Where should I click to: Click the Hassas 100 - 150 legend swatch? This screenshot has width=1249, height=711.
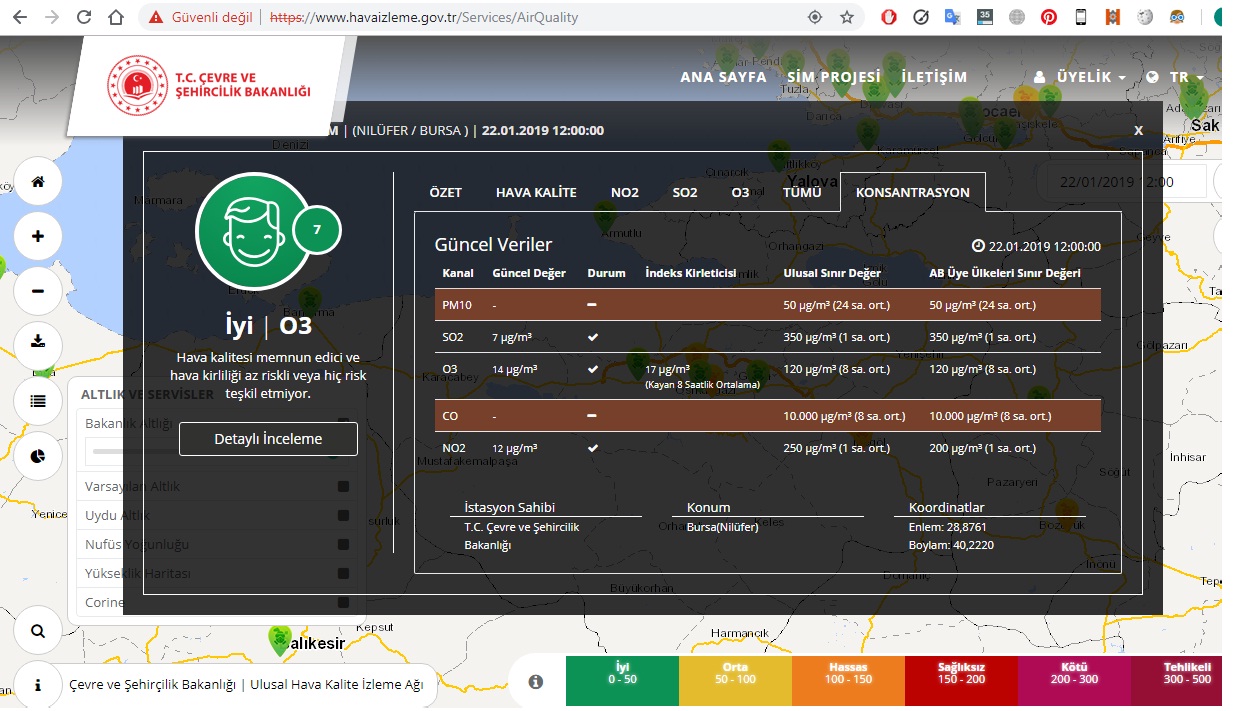coord(848,682)
